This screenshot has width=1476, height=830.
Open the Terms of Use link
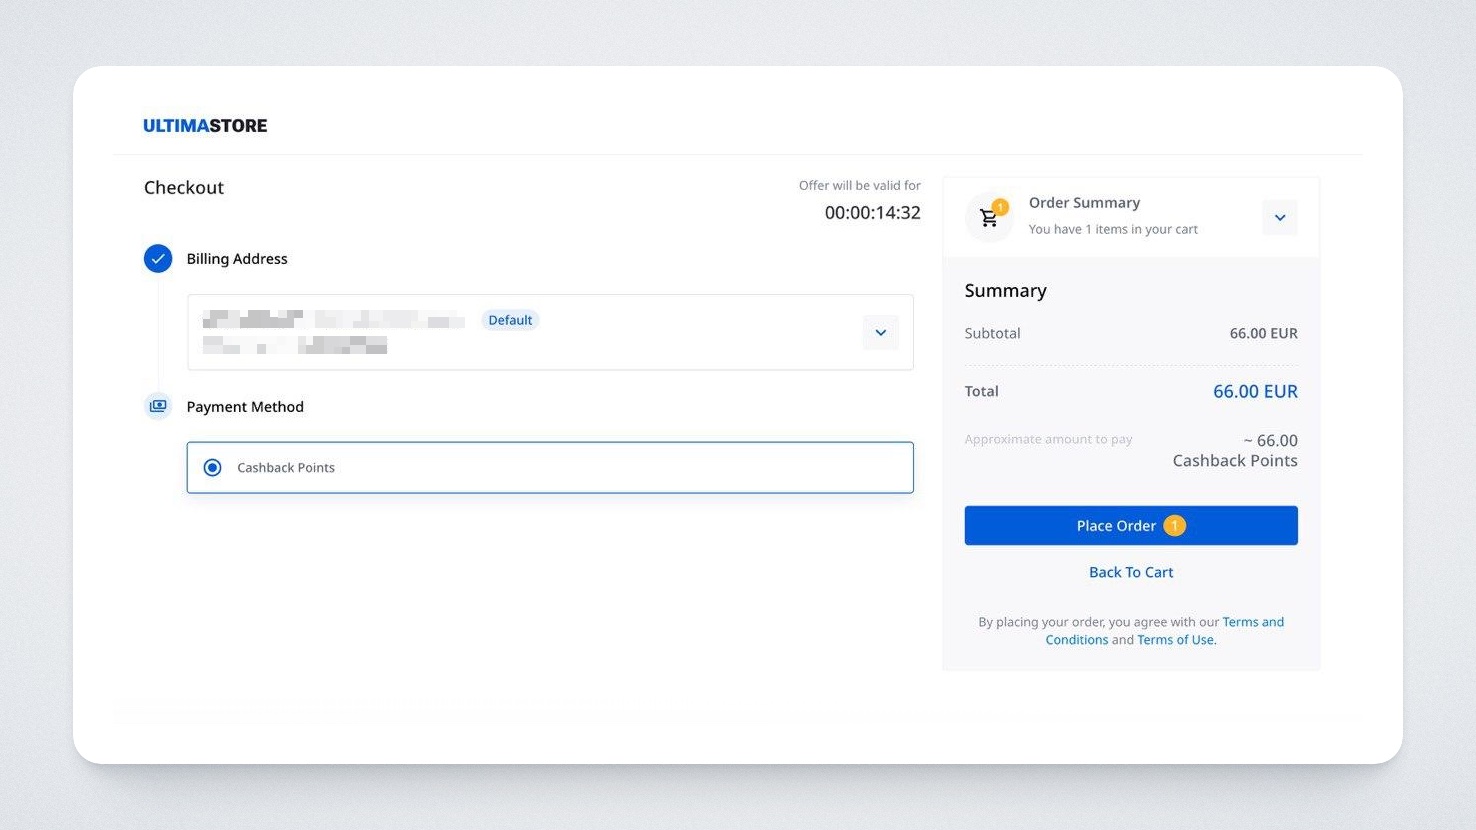coord(1175,640)
